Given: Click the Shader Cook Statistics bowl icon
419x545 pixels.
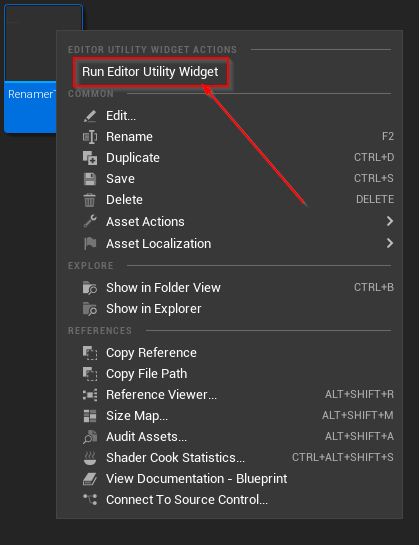Looking at the screenshot, I should tap(90, 458).
